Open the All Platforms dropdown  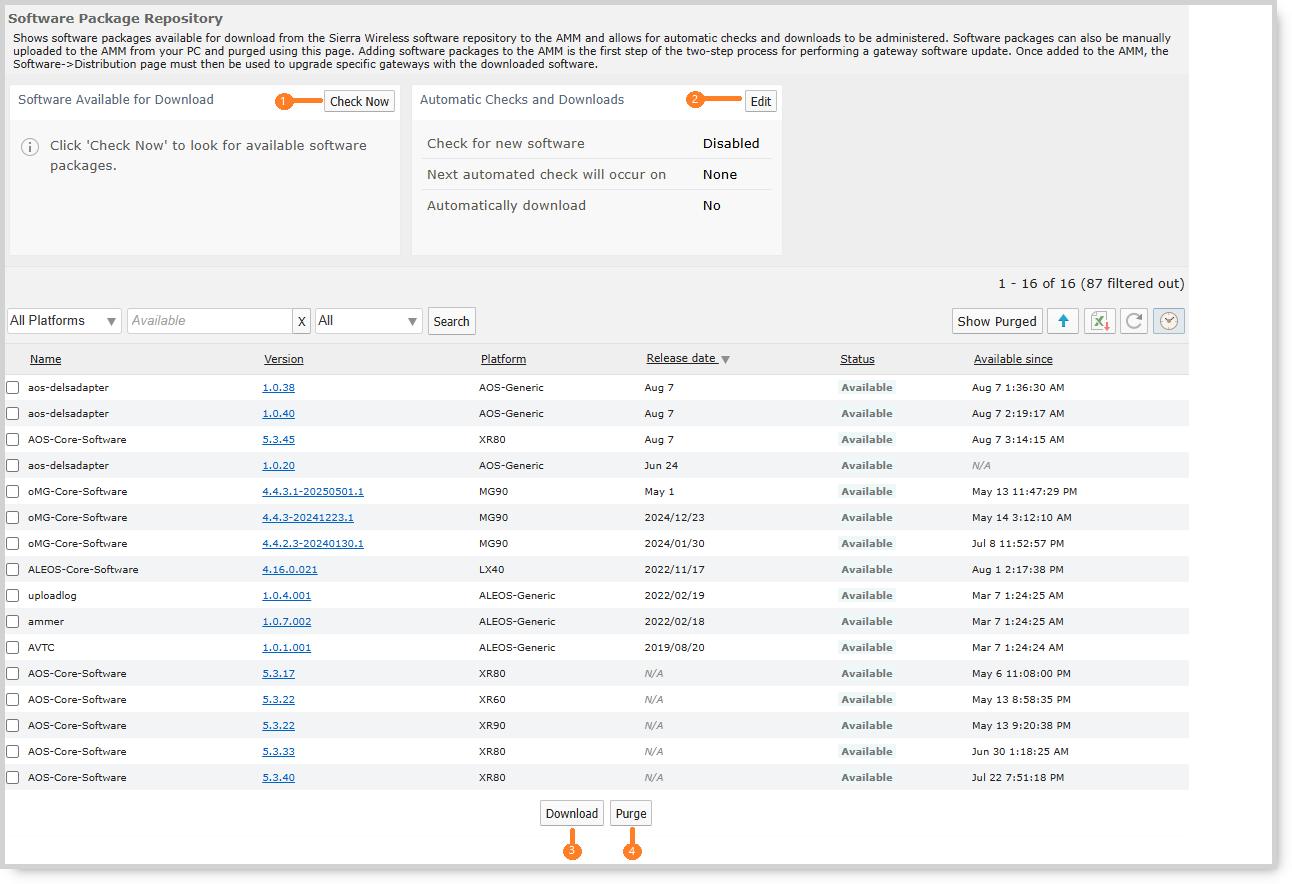[63, 320]
